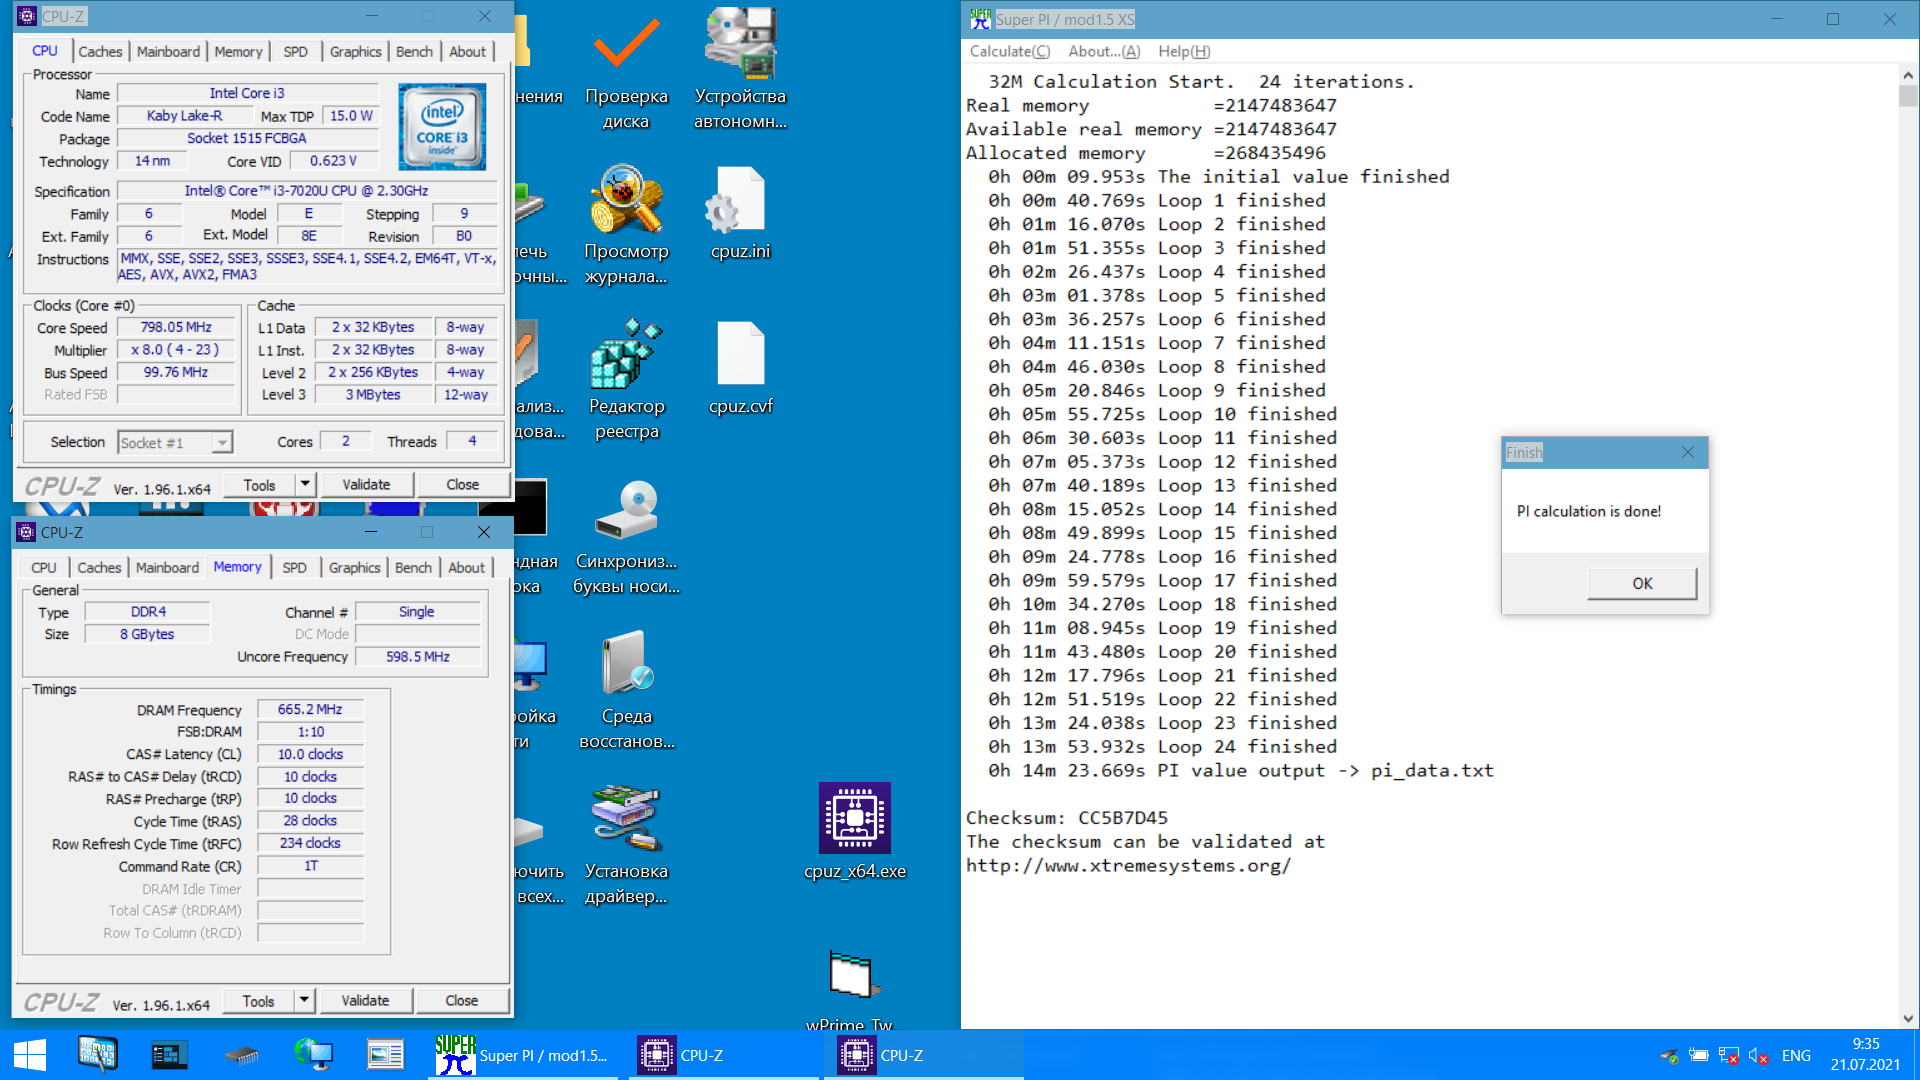This screenshot has height=1080, width=1920.
Task: Click the memory Size value 8 GBytes
Action: tap(147, 634)
